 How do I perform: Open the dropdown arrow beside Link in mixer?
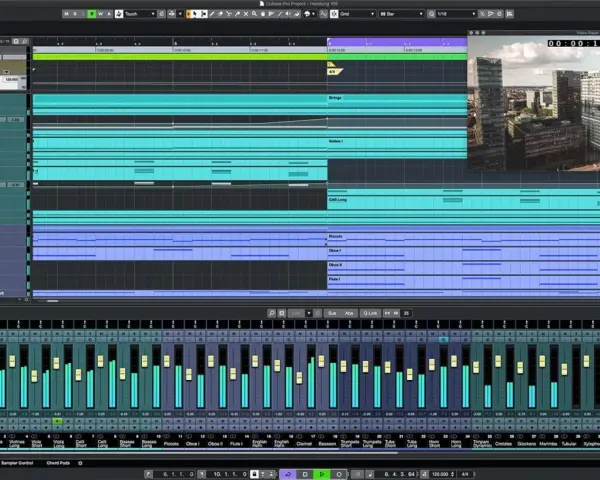tap(308, 313)
